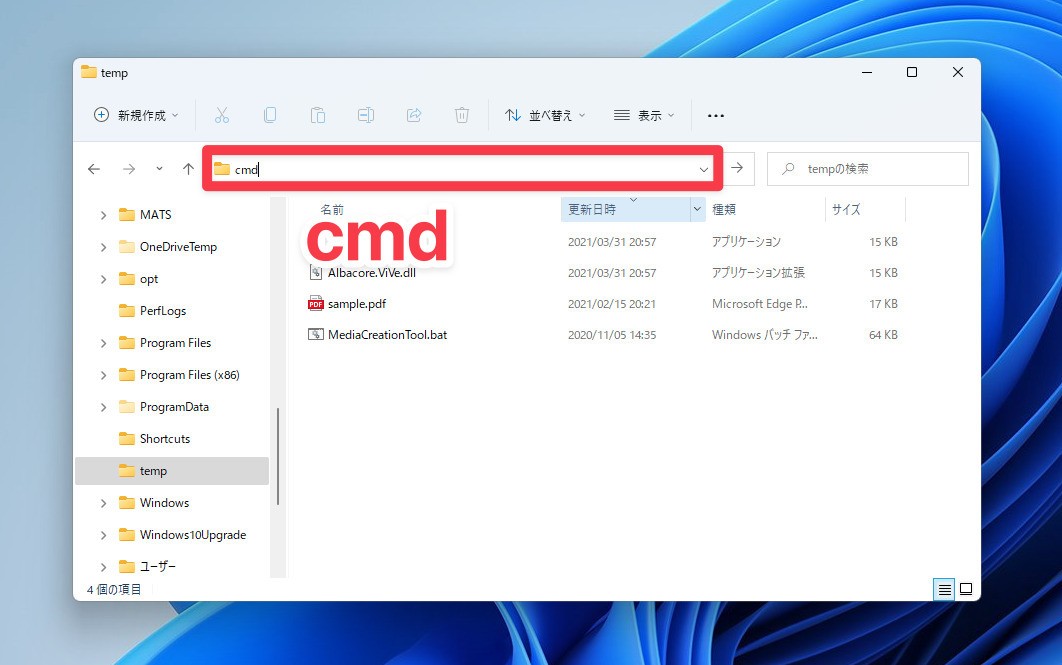Click the magnifier icon in search box
1062x665 pixels.
point(788,169)
